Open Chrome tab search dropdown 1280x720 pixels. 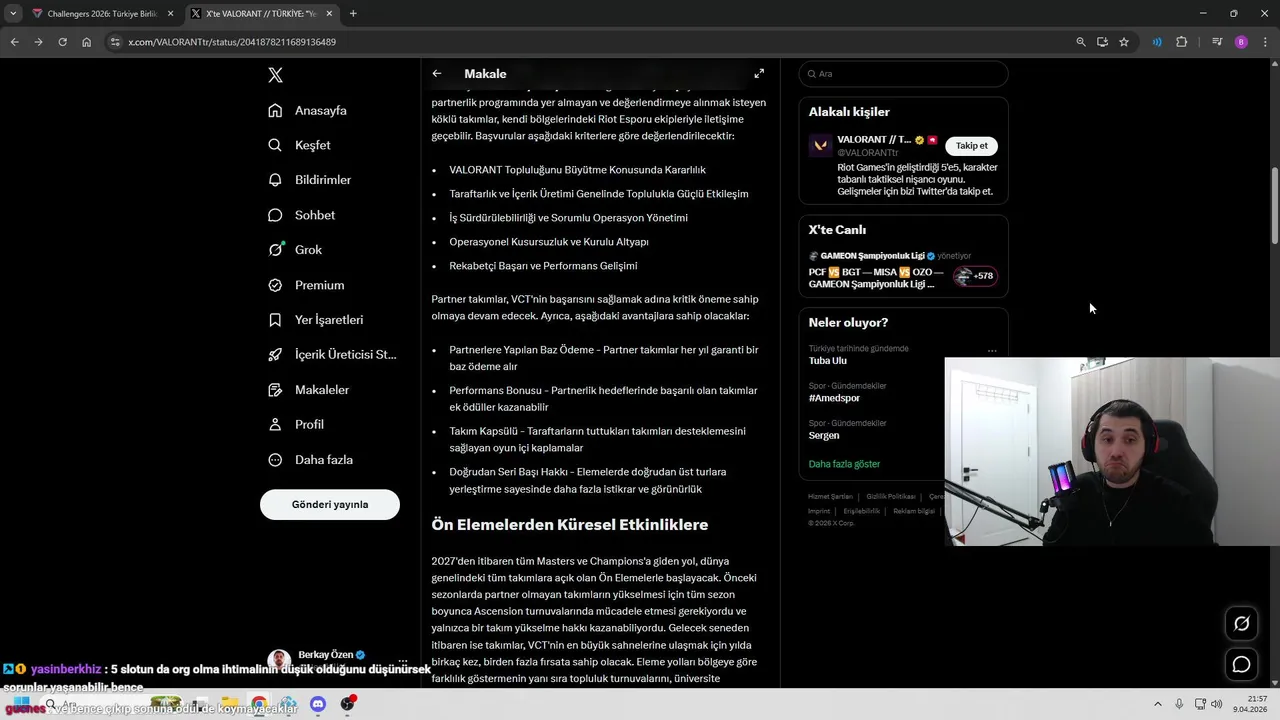click(x=12, y=14)
